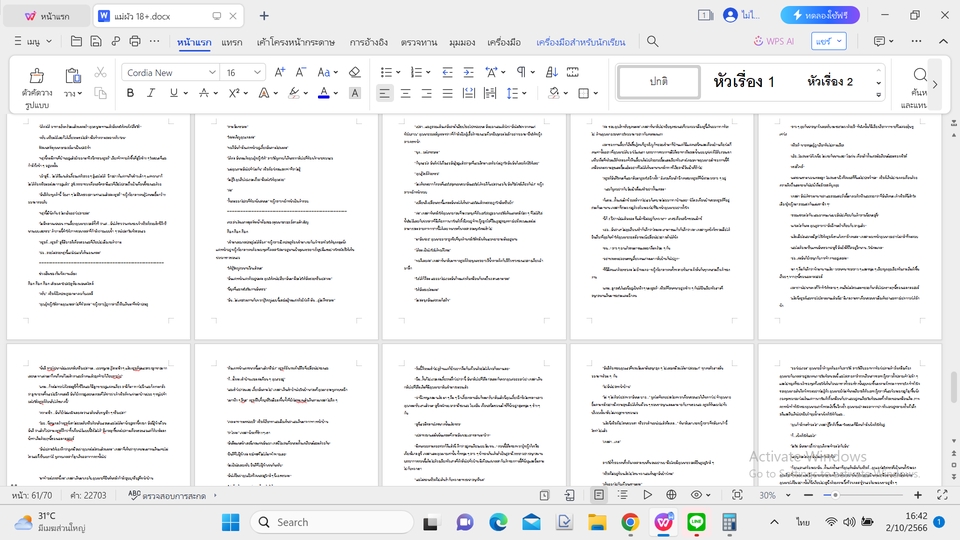Click the Paste clipboard icon
The width and height of the screenshot is (960, 540).
pos(73,76)
